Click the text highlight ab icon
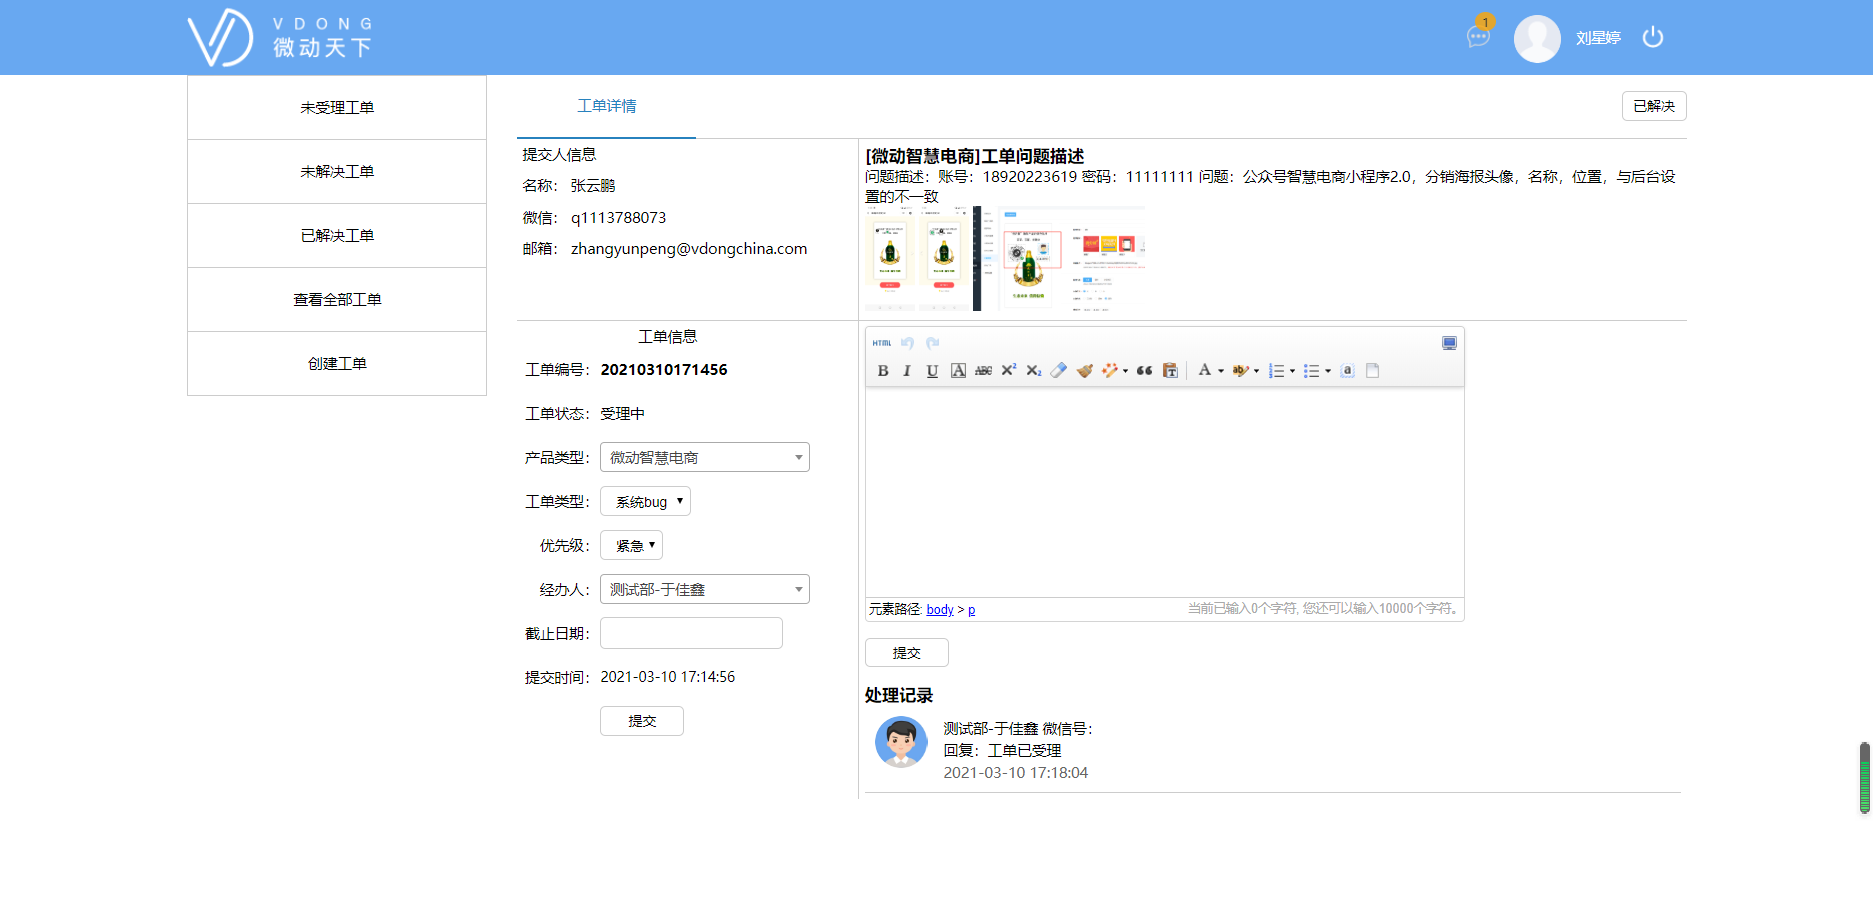The height and width of the screenshot is (900, 1873). (x=1240, y=371)
